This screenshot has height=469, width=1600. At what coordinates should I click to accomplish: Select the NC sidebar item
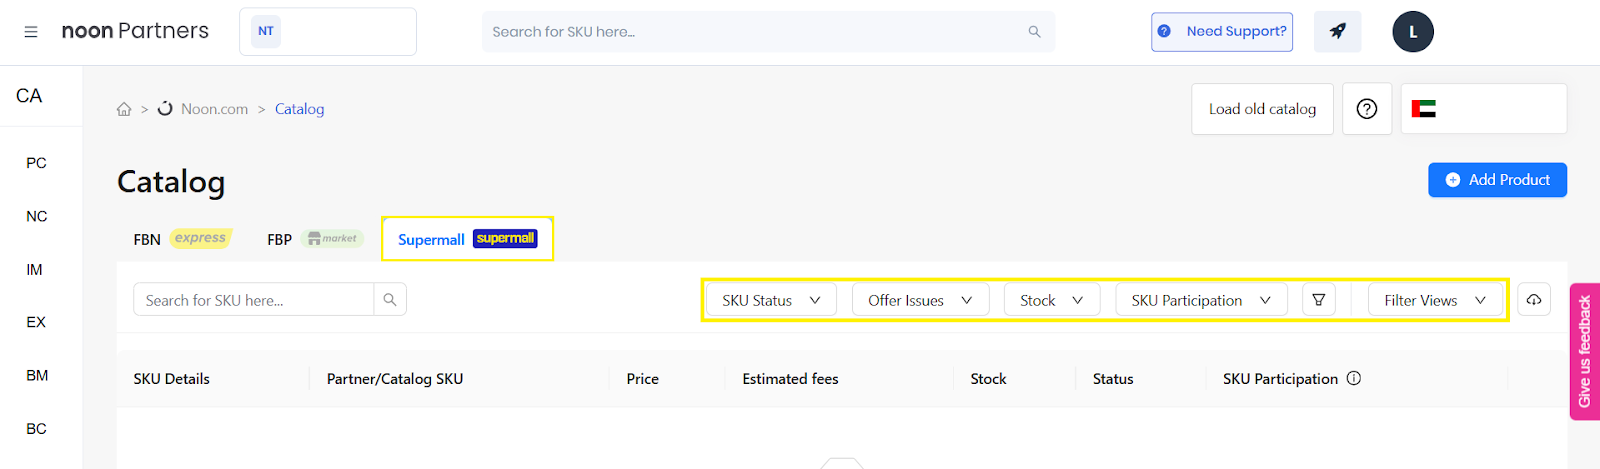pos(36,216)
